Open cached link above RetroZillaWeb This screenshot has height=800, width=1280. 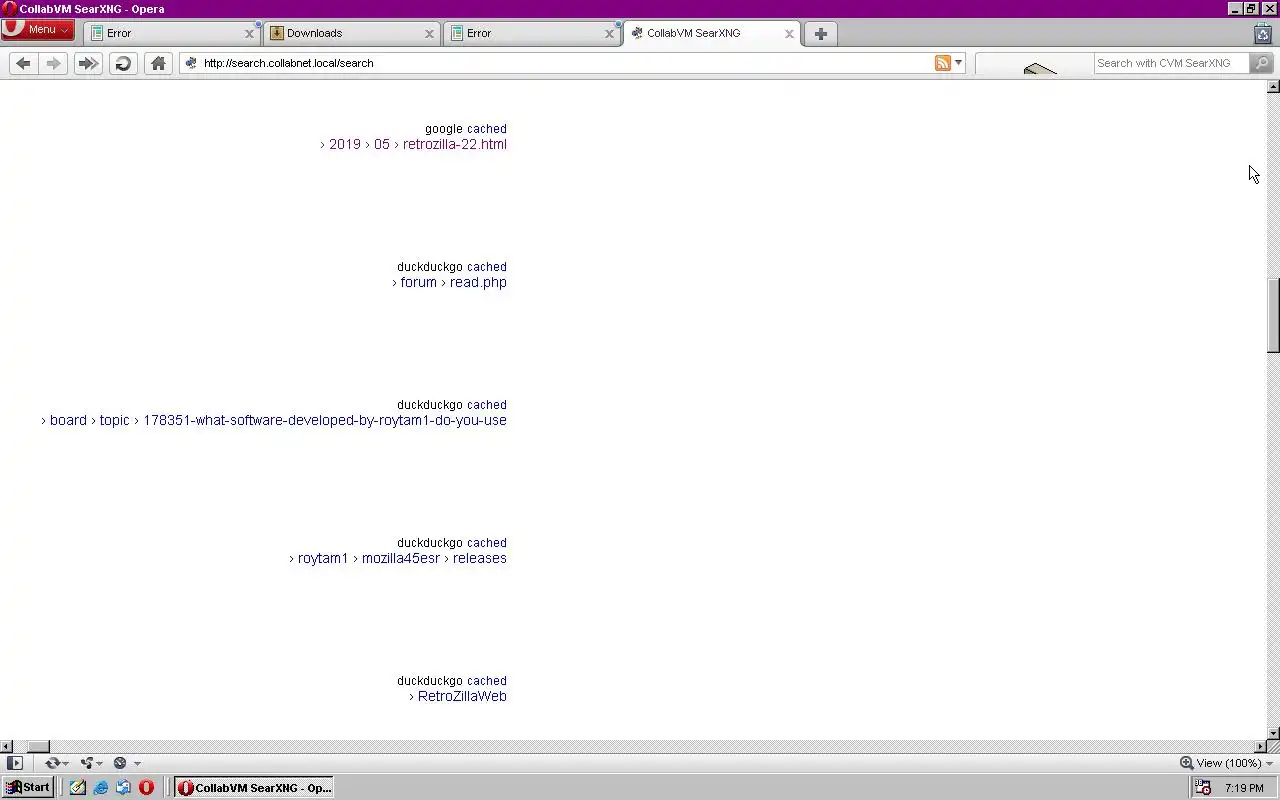point(487,681)
